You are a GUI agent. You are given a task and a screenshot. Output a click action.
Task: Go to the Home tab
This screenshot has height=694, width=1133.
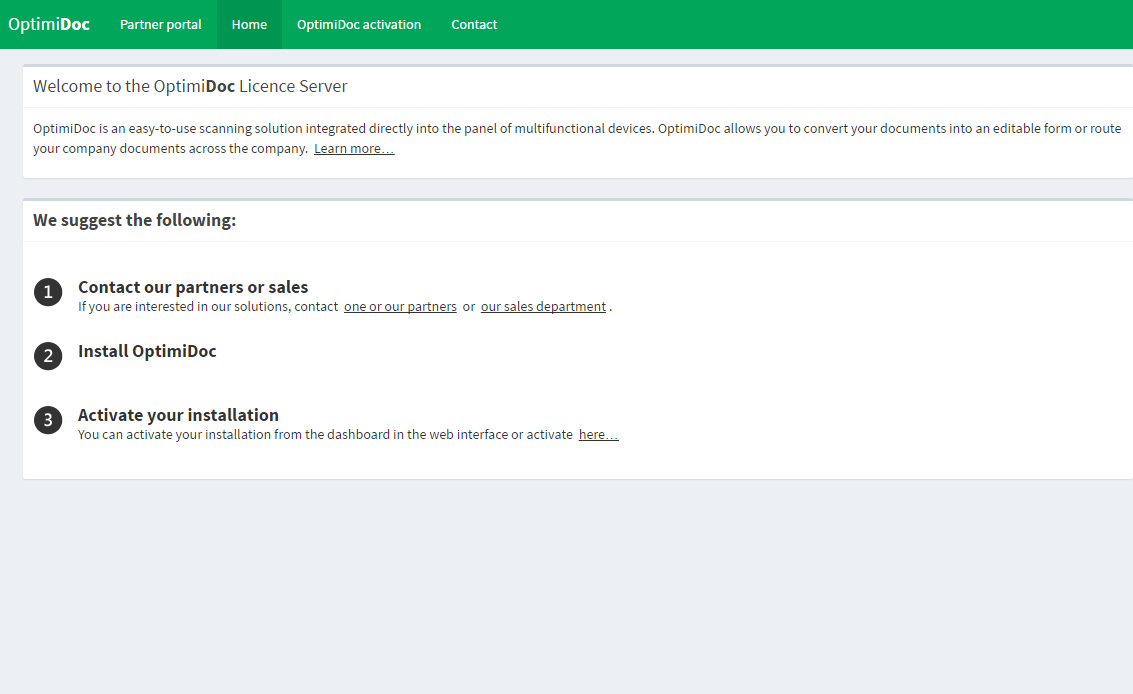249,24
